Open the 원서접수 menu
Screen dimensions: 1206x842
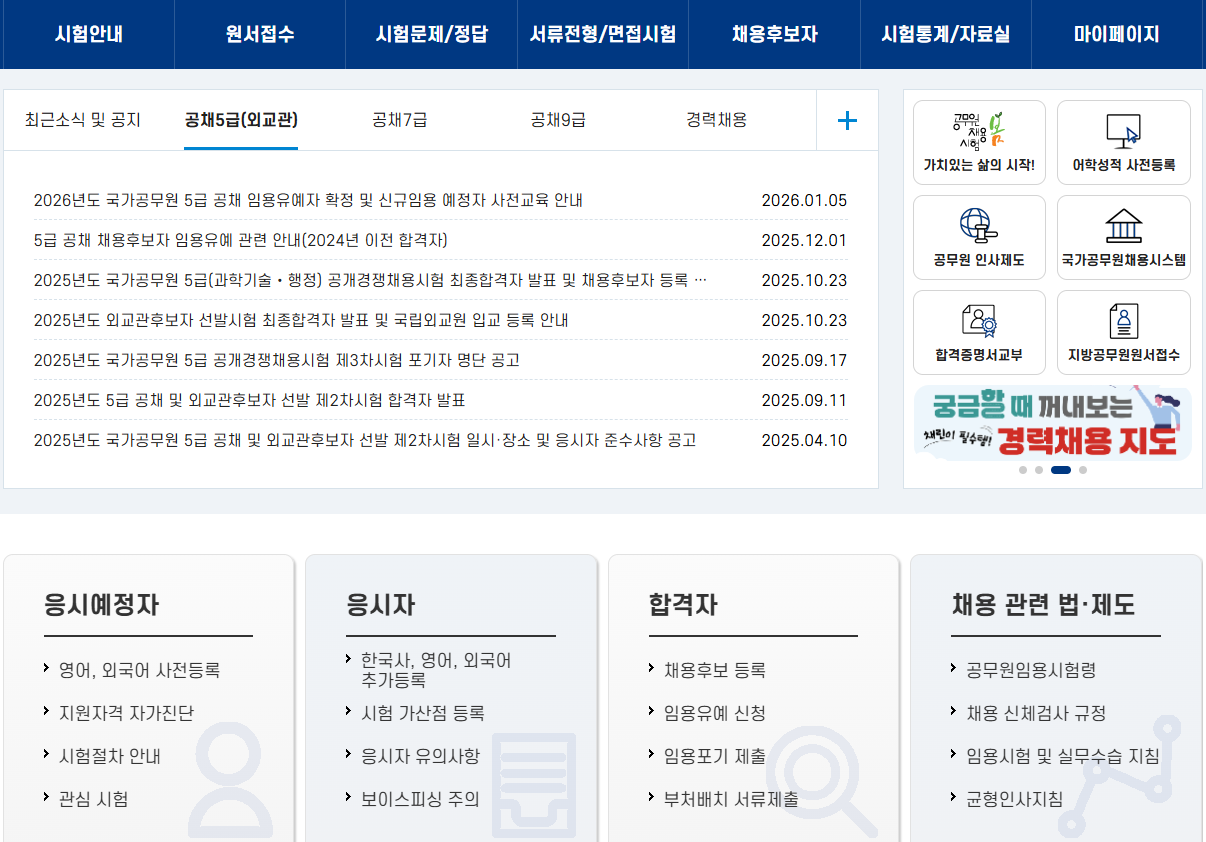tap(259, 33)
